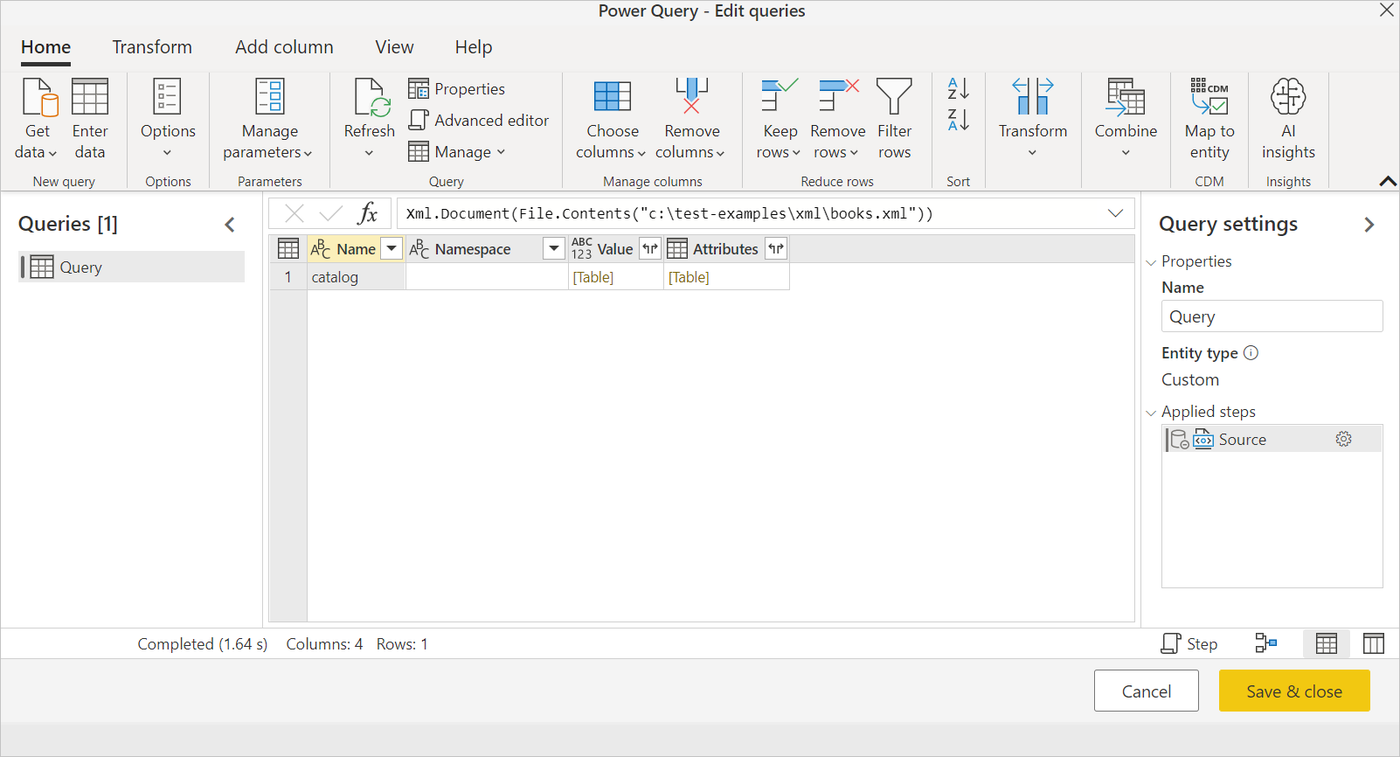
Task: Sort ascending A to Z
Action: 958,88
